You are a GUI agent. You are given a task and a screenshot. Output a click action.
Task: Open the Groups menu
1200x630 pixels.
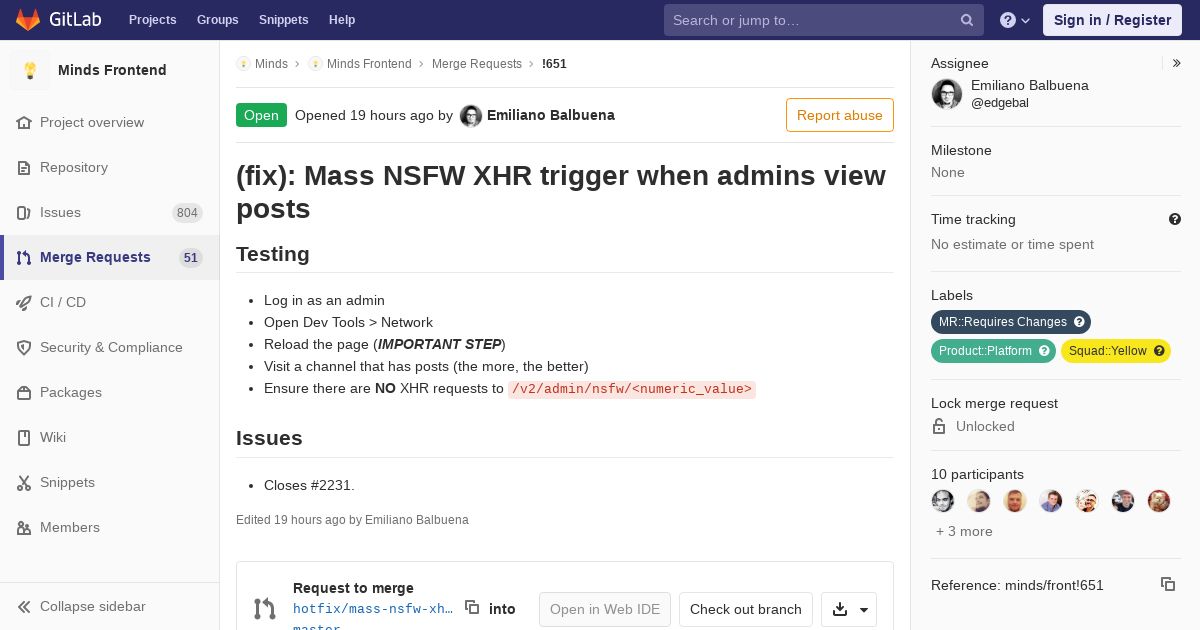[x=218, y=20]
